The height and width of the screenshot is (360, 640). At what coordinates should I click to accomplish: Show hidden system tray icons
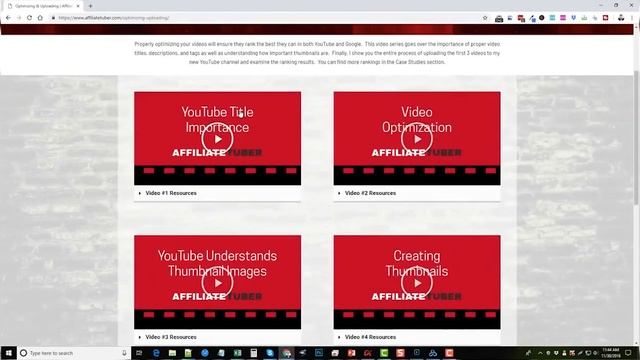pos(540,353)
